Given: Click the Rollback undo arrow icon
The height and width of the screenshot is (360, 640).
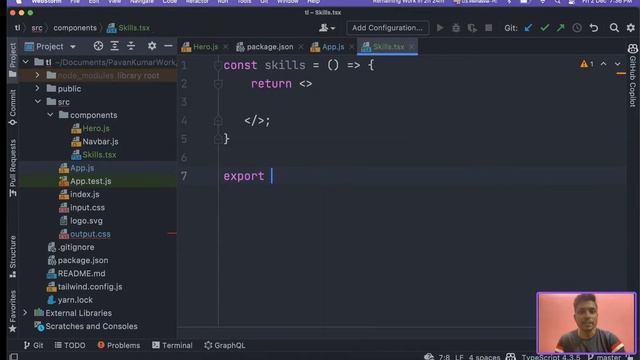Looking at the screenshot, I should tap(593, 28).
